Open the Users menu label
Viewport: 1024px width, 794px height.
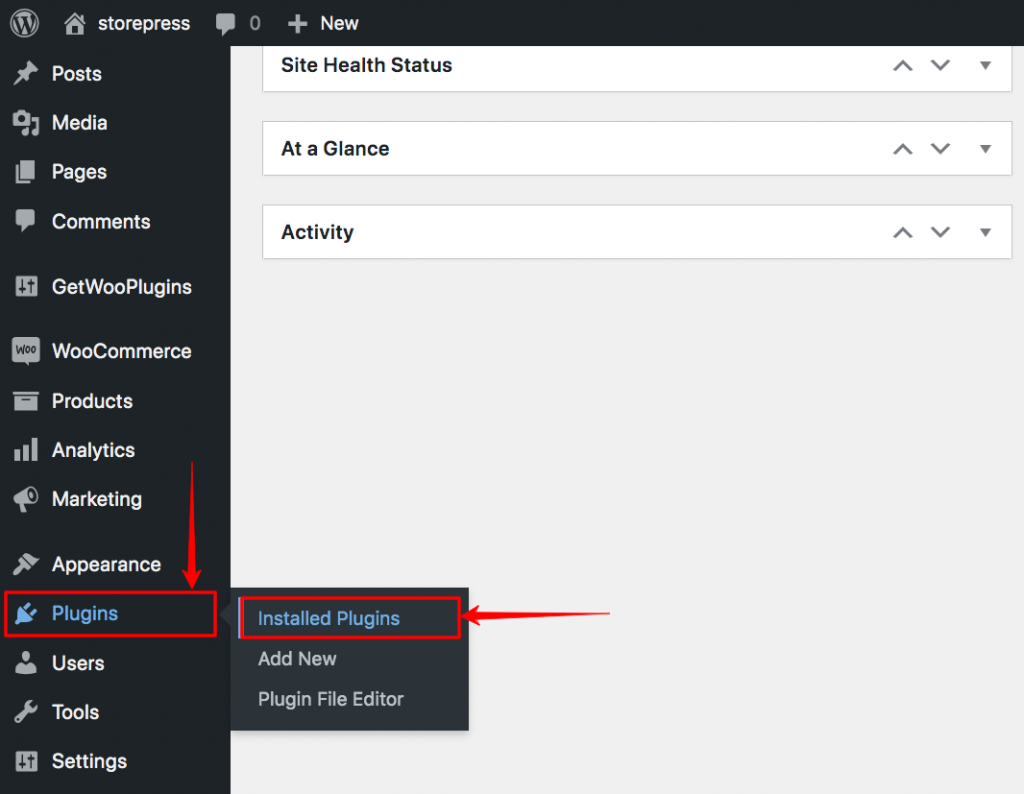(x=78, y=663)
